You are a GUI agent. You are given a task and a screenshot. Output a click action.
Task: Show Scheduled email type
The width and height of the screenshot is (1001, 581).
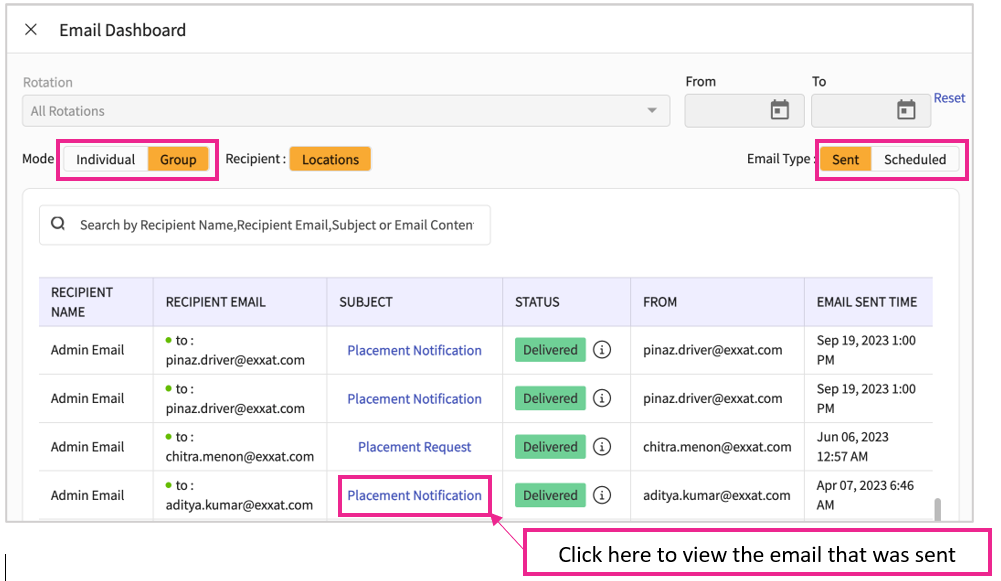pyautogui.click(x=914, y=159)
